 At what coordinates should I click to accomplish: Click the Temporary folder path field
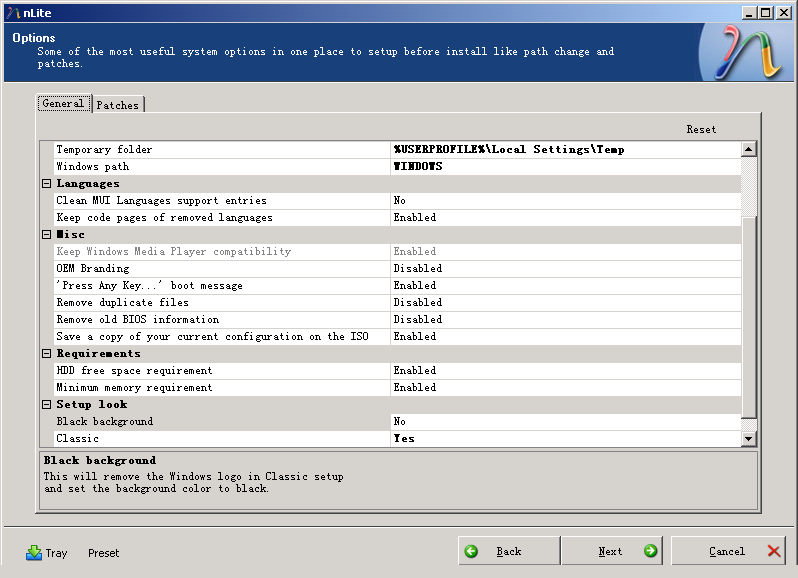(x=565, y=150)
